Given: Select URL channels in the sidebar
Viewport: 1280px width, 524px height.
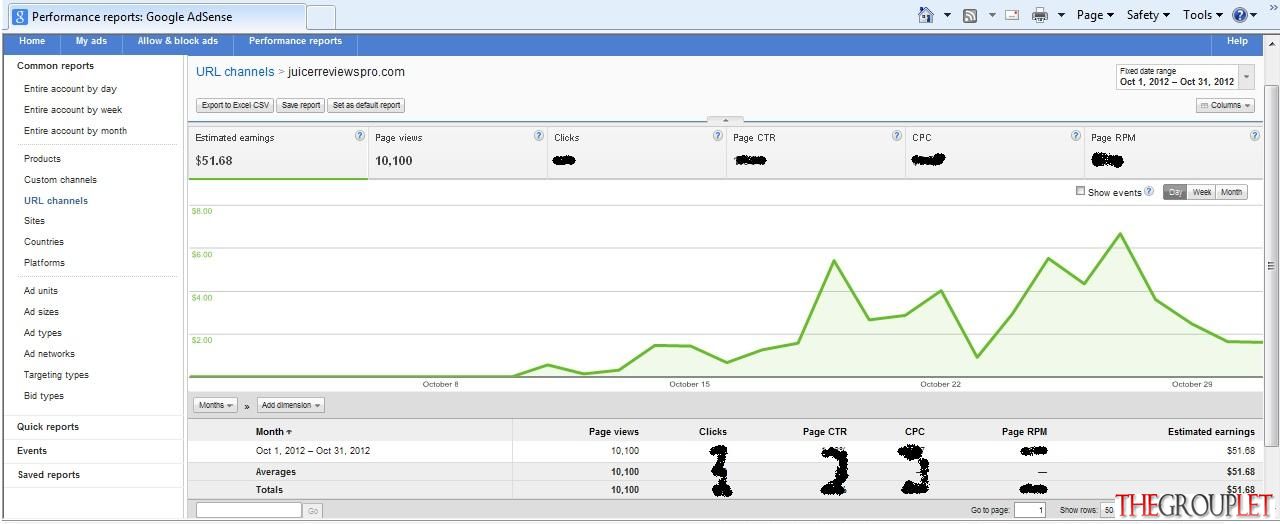Looking at the screenshot, I should (x=56, y=201).
